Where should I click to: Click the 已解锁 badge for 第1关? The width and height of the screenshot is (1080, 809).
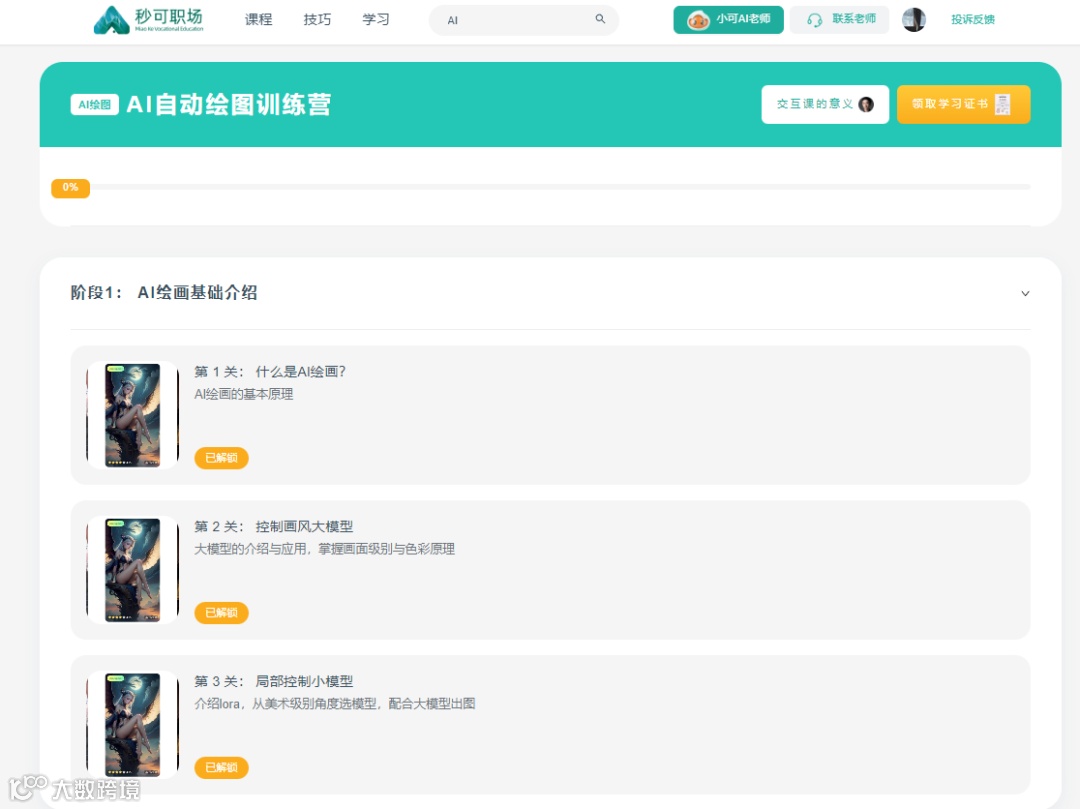[221, 458]
